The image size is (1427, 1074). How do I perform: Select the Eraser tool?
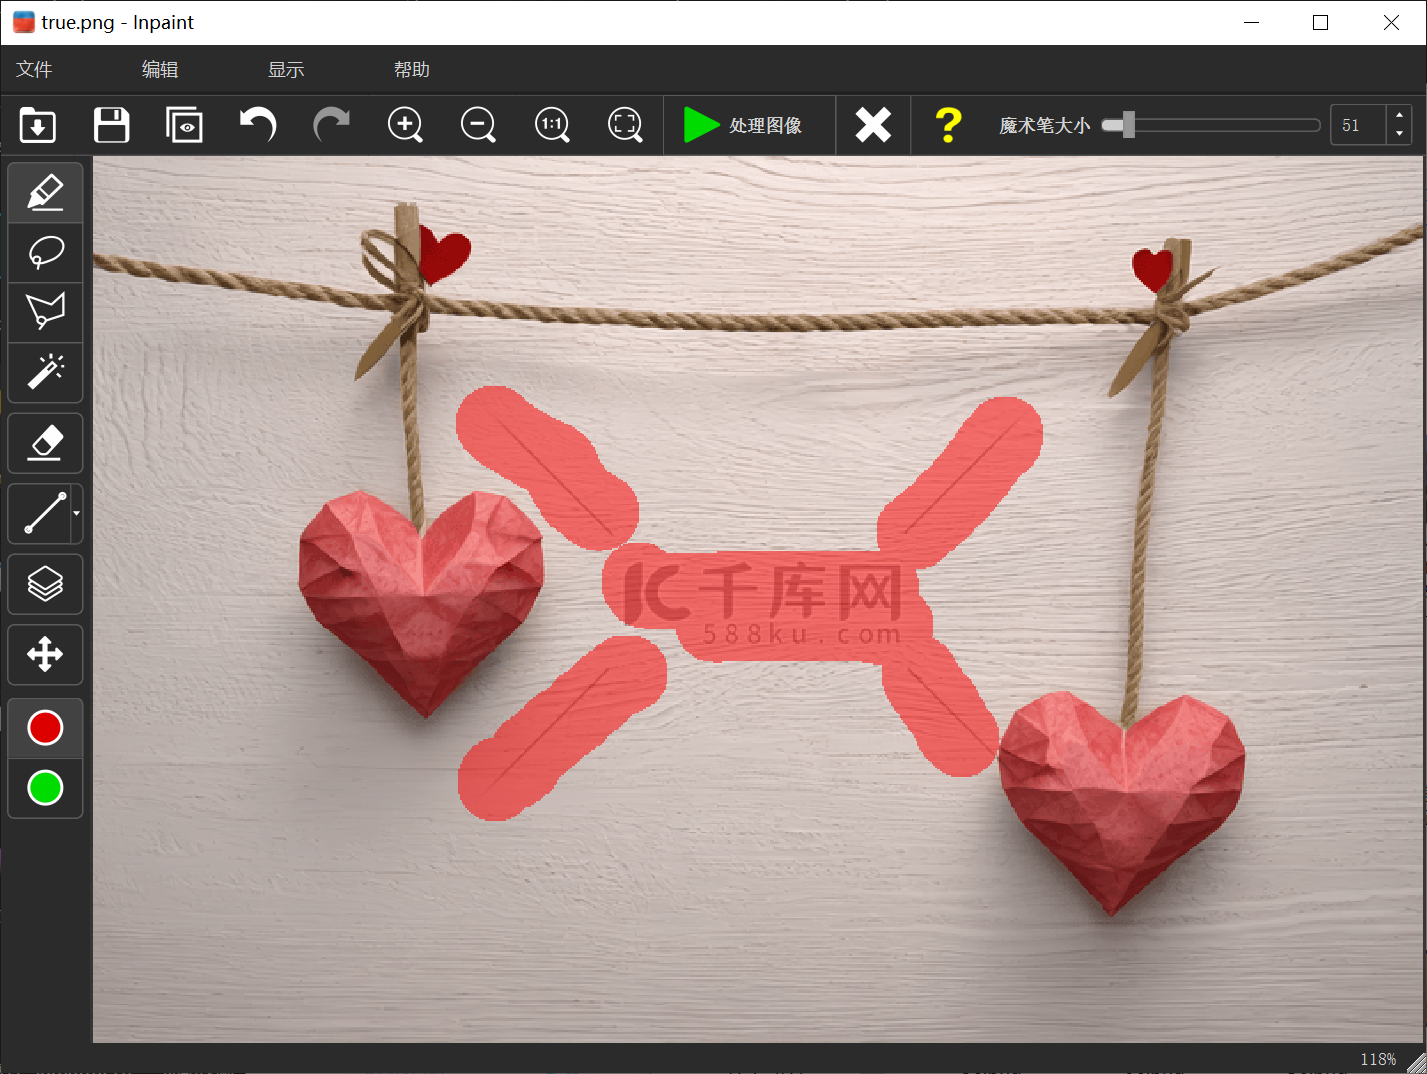[45, 443]
